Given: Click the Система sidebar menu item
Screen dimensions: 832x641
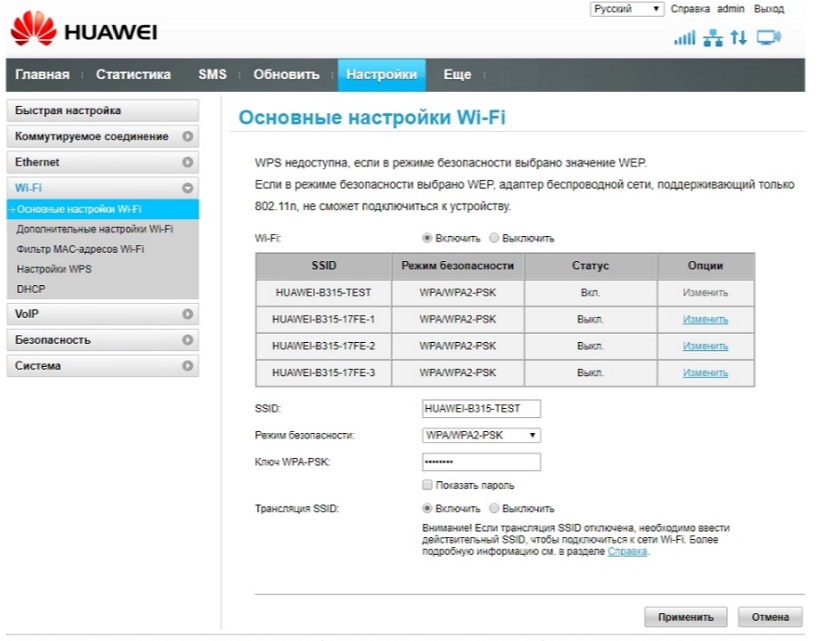Looking at the screenshot, I should coord(102,366).
